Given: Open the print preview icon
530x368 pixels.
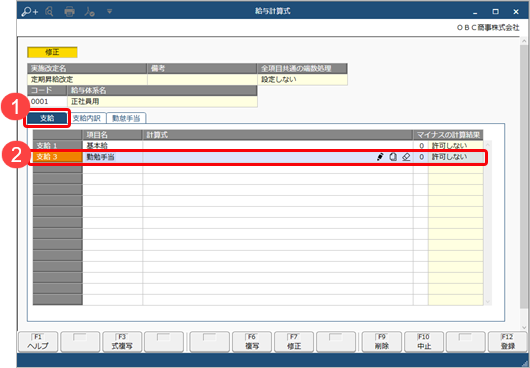Looking at the screenshot, I should (49, 12).
